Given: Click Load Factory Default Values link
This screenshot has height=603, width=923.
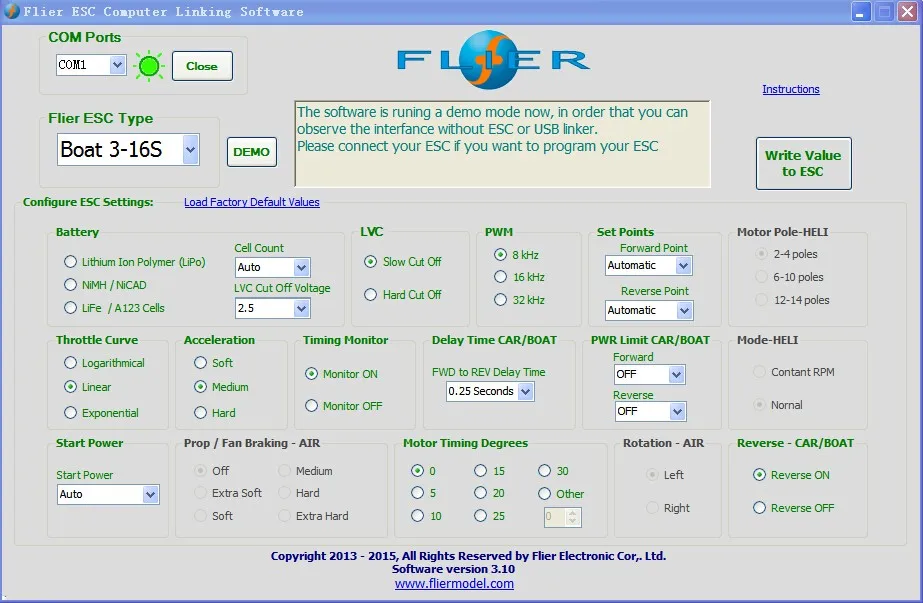Looking at the screenshot, I should pos(252,202).
